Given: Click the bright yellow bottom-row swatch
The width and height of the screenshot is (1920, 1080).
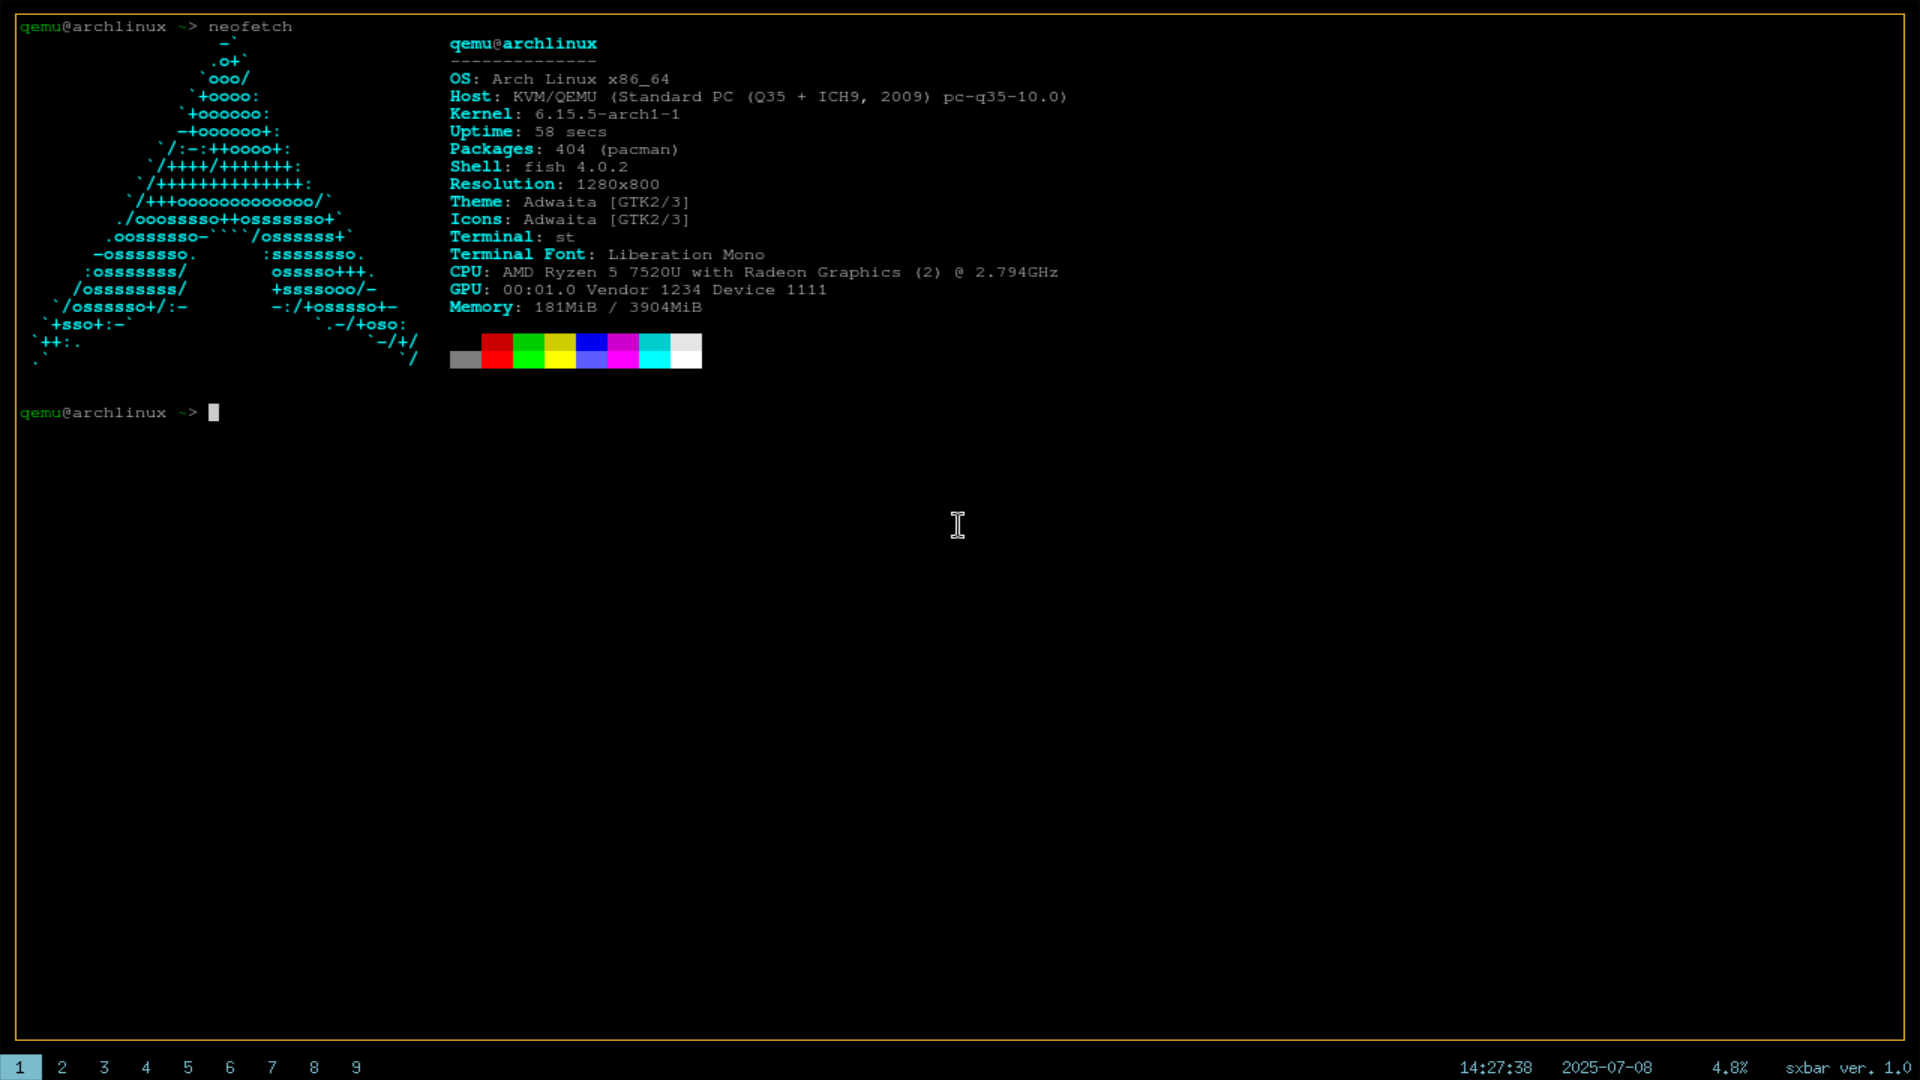Looking at the screenshot, I should [560, 360].
